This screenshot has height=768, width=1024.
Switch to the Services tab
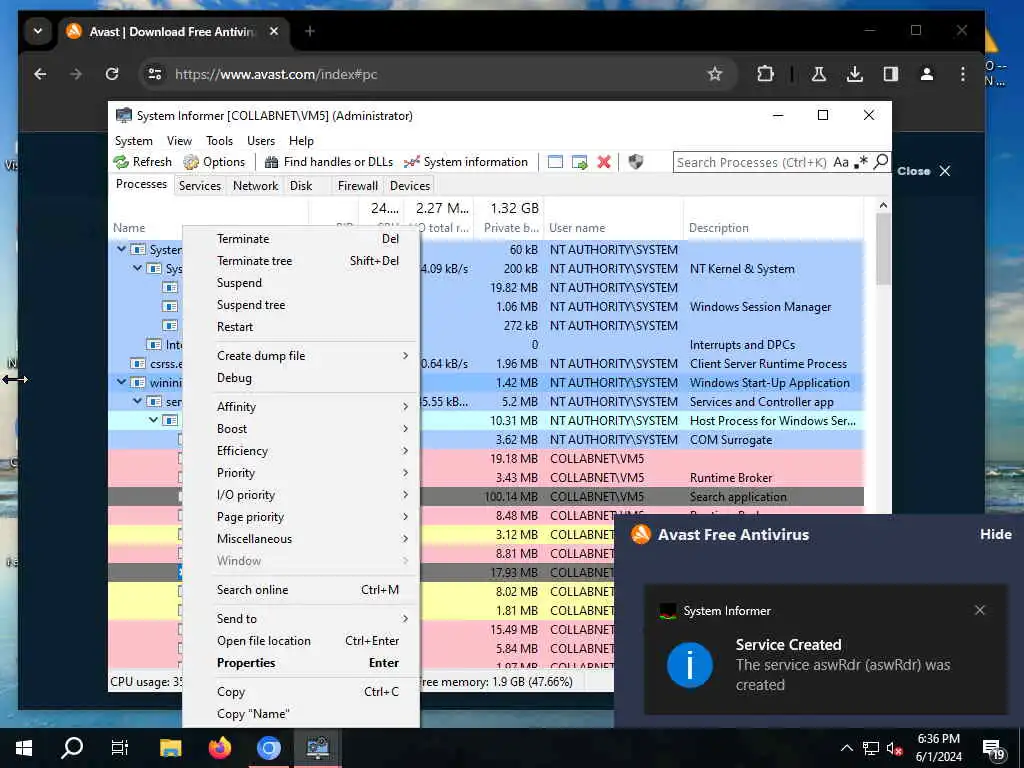(x=200, y=185)
